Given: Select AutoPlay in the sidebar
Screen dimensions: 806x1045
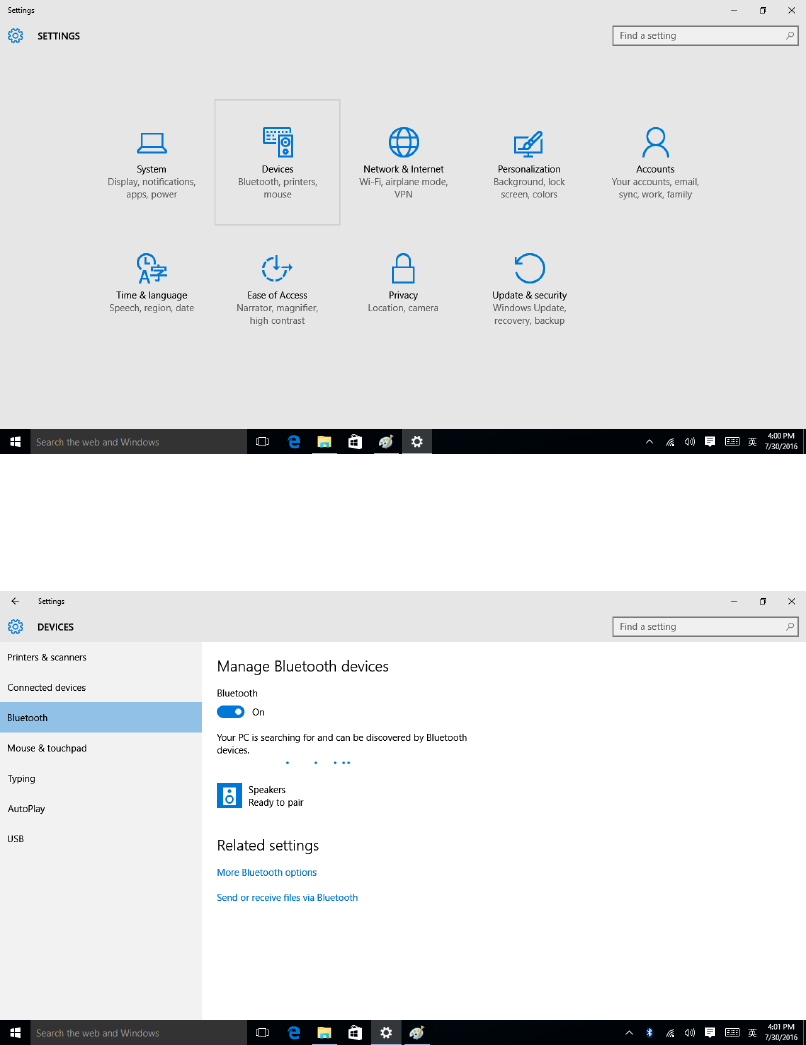Looking at the screenshot, I should click(x=101, y=808).
